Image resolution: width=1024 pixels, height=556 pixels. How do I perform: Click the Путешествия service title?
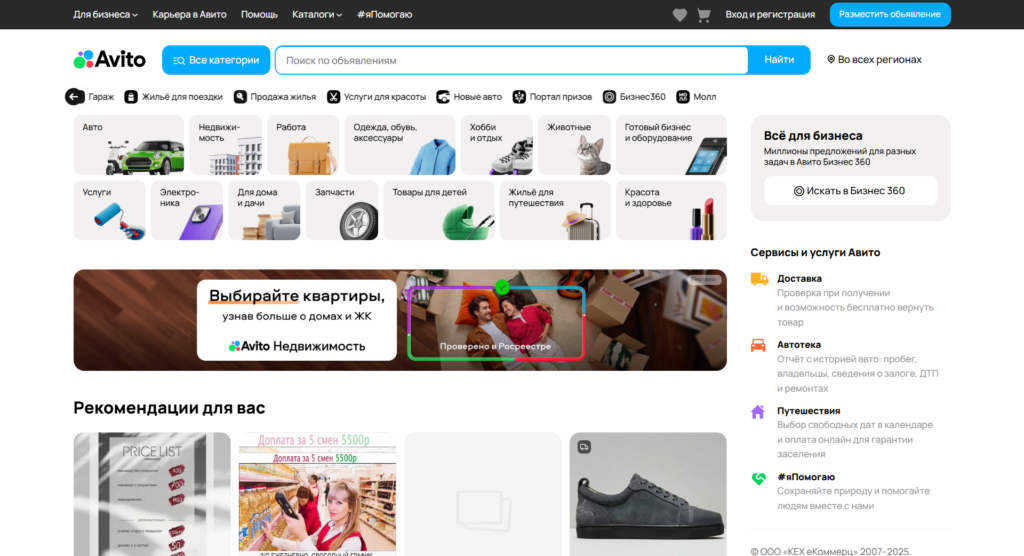click(808, 411)
